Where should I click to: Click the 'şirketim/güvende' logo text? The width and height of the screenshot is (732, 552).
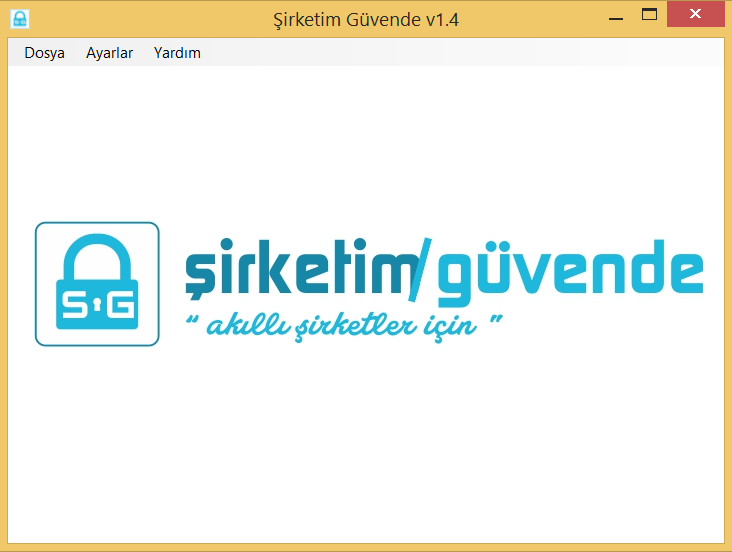pos(444,272)
